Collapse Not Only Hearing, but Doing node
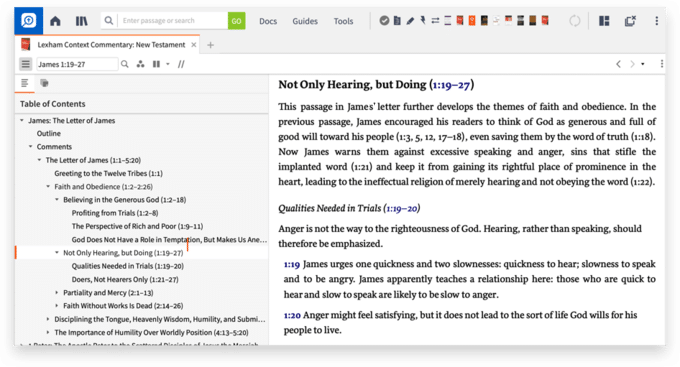 tap(57, 252)
